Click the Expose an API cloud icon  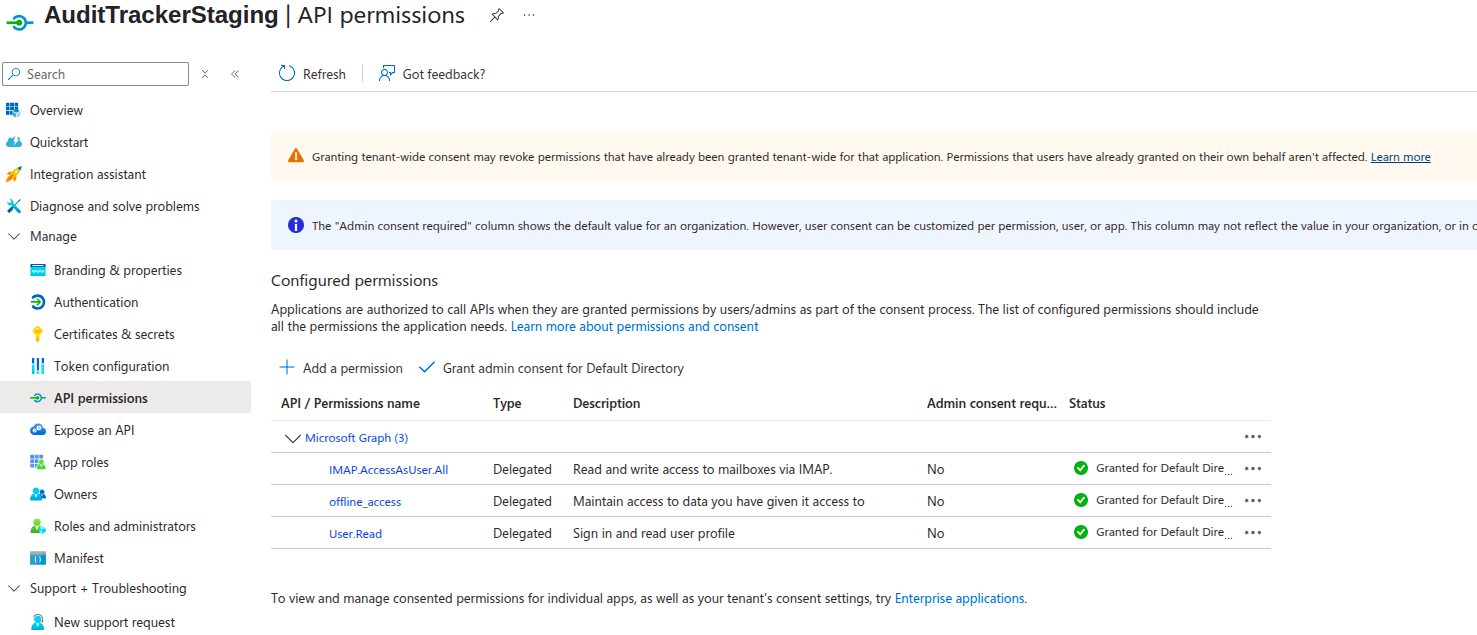pos(38,430)
